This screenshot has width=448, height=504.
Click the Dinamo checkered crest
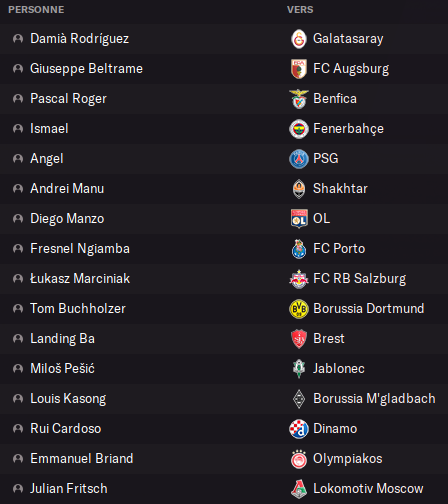(299, 429)
